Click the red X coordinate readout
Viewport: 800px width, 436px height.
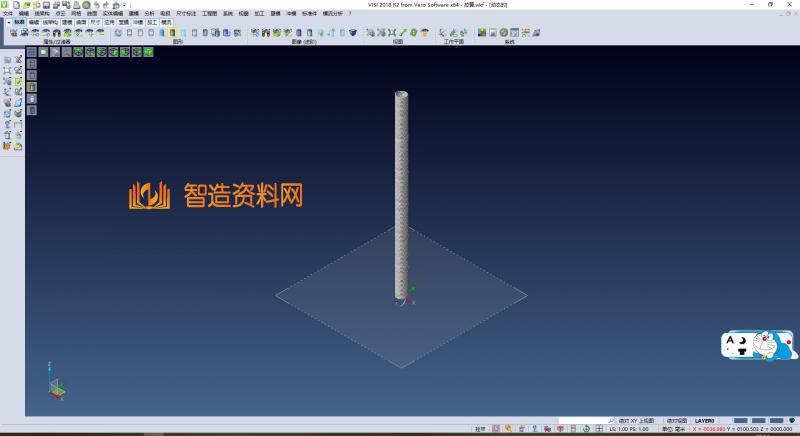[709, 429]
